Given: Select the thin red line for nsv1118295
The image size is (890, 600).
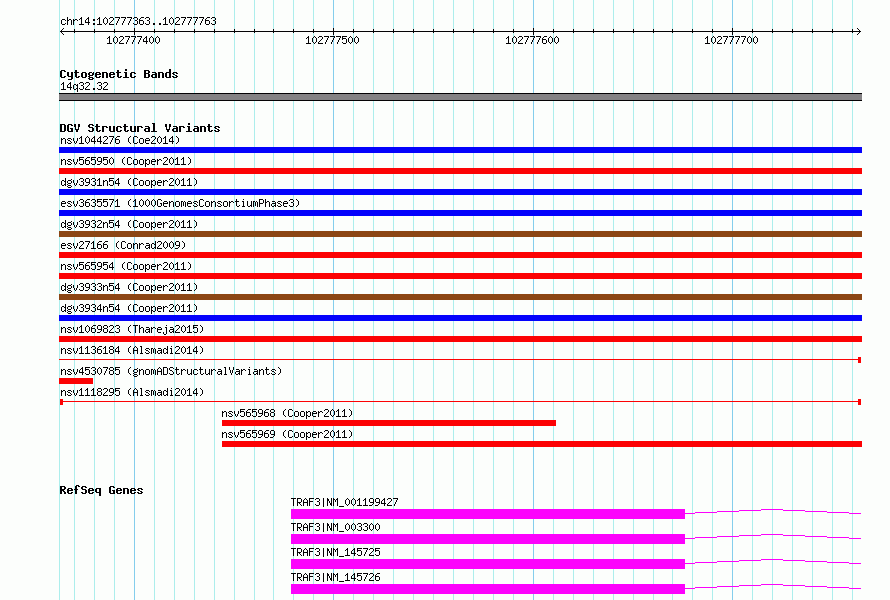Looking at the screenshot, I should pos(460,402).
